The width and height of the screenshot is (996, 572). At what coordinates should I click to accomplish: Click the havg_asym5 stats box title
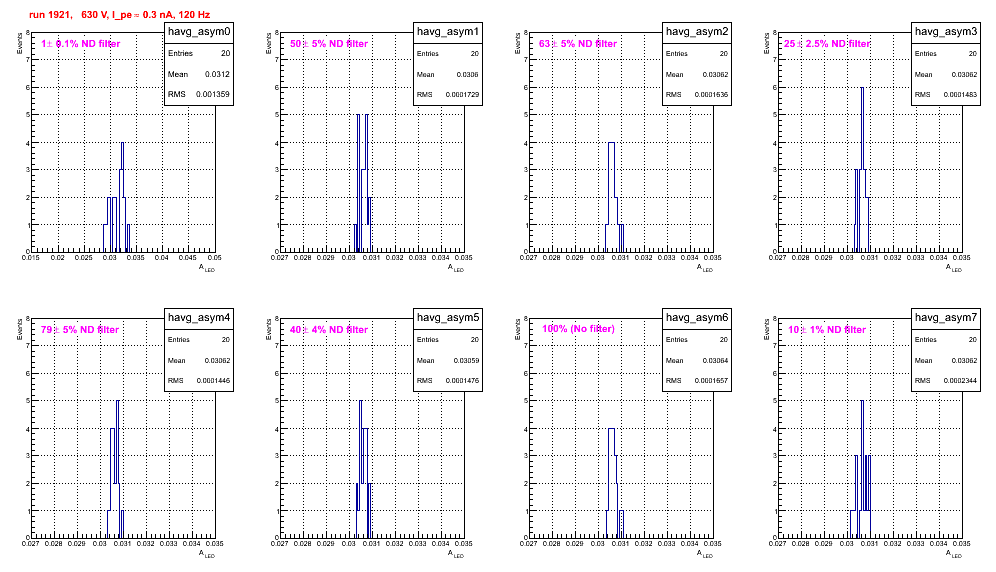448,318
